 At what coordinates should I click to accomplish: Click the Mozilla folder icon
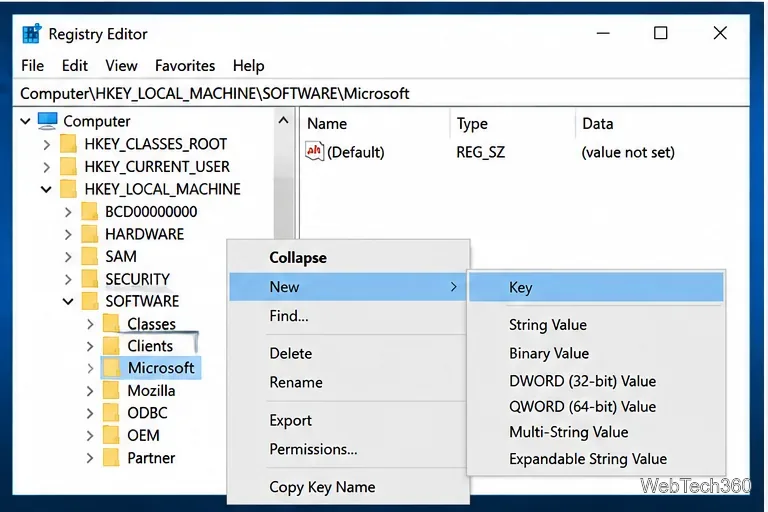(x=111, y=390)
